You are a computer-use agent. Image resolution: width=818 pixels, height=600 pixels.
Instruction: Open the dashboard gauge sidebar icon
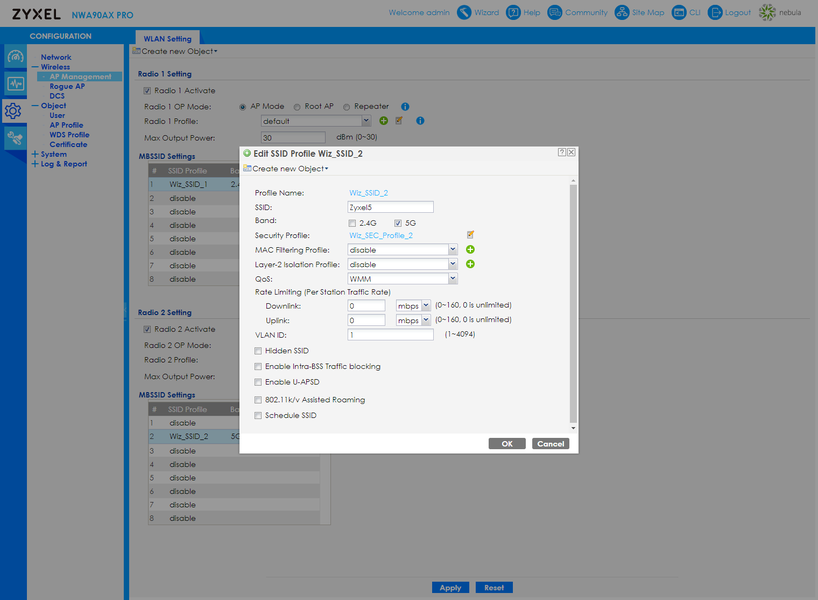(15, 56)
